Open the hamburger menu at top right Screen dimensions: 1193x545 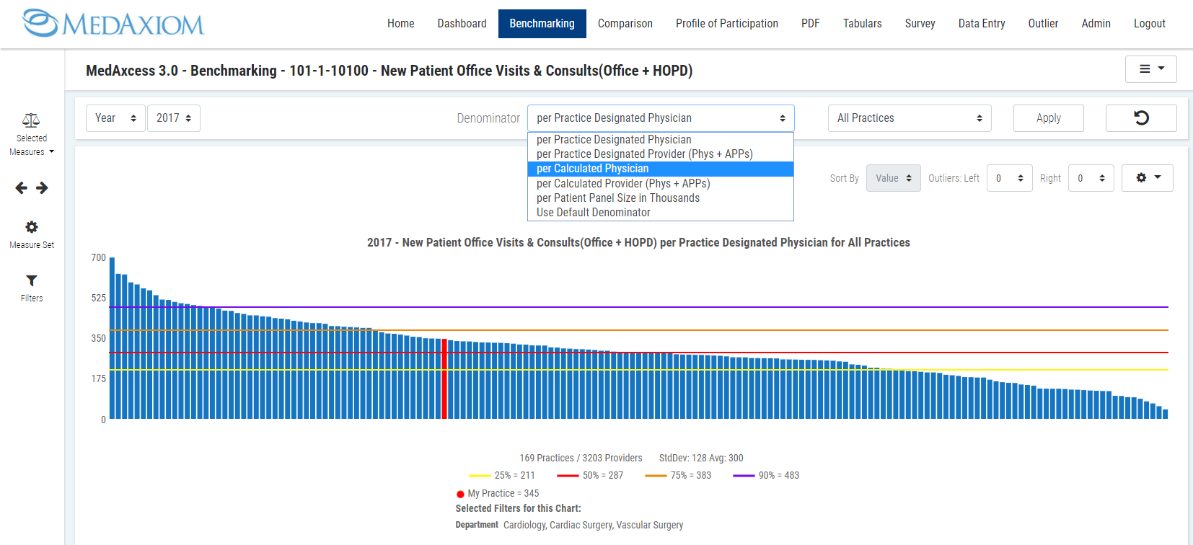tap(1150, 69)
